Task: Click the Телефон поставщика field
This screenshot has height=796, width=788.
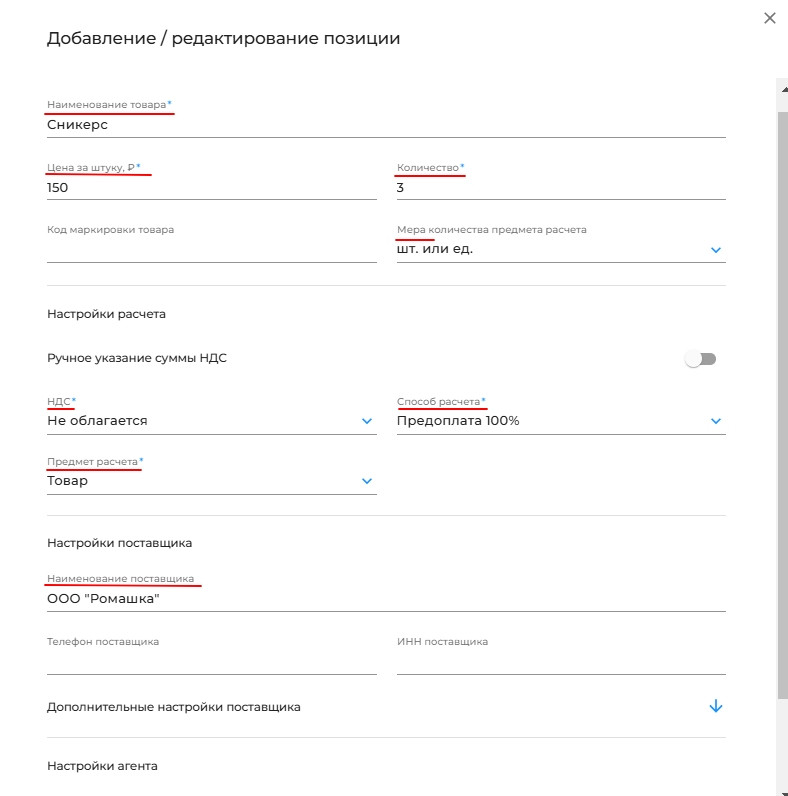Action: [x=212, y=662]
